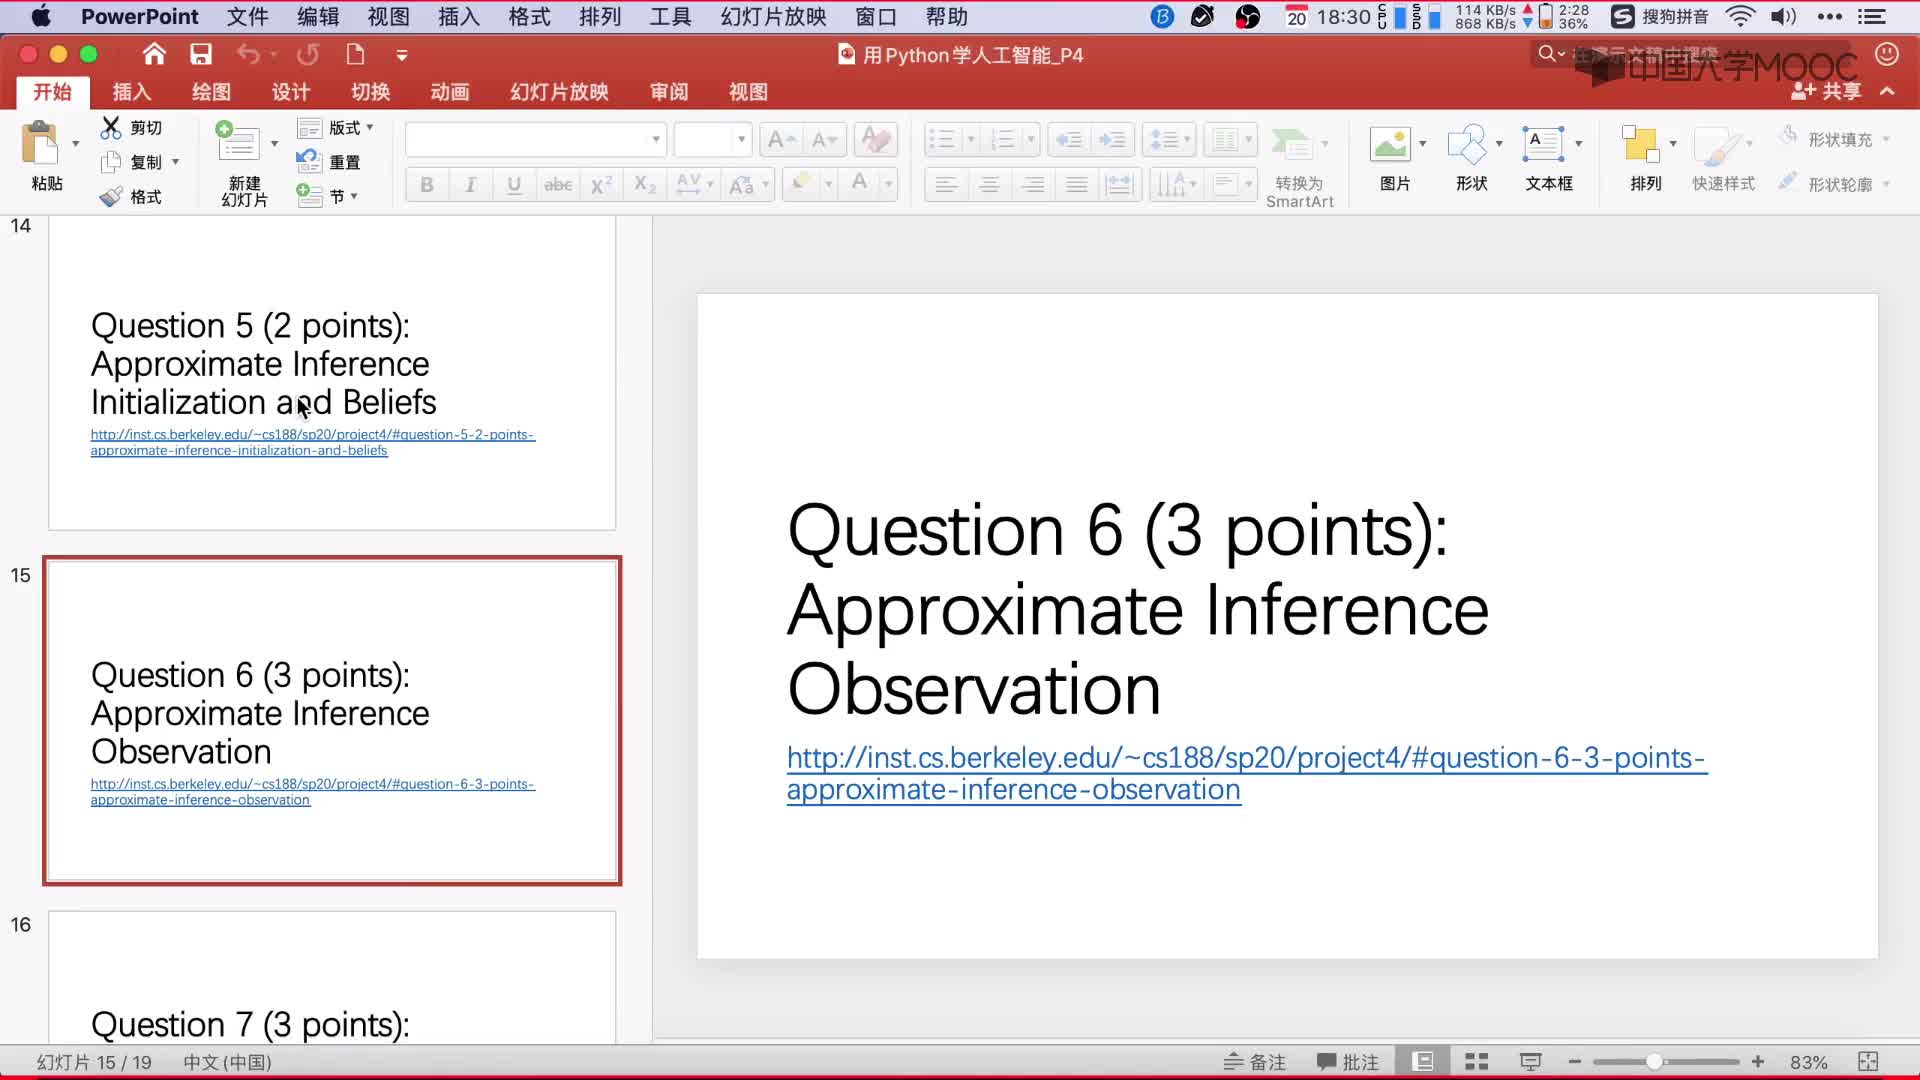Expand 形状填充 shape fill dropdown
This screenshot has width=1920, height=1080.
pyautogui.click(x=1886, y=139)
